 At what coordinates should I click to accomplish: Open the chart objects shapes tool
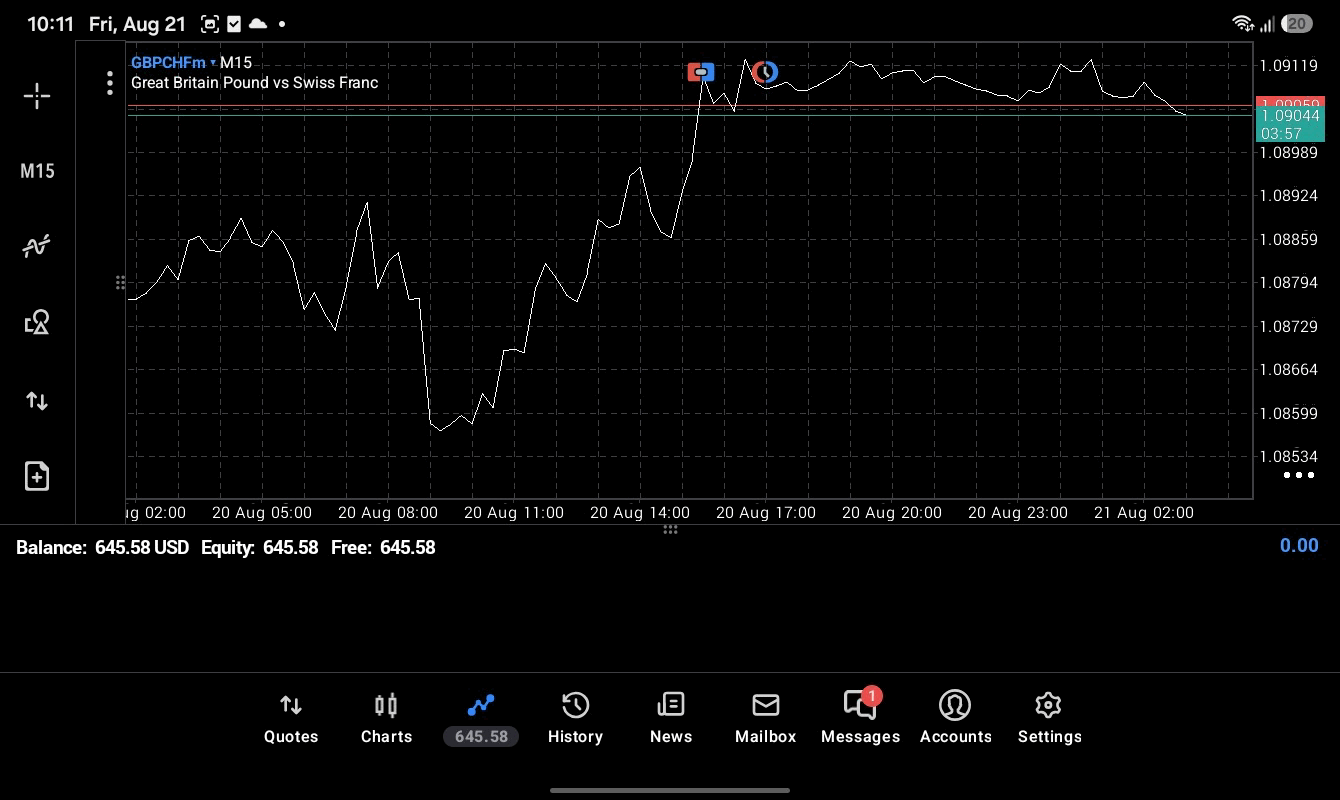(37, 322)
